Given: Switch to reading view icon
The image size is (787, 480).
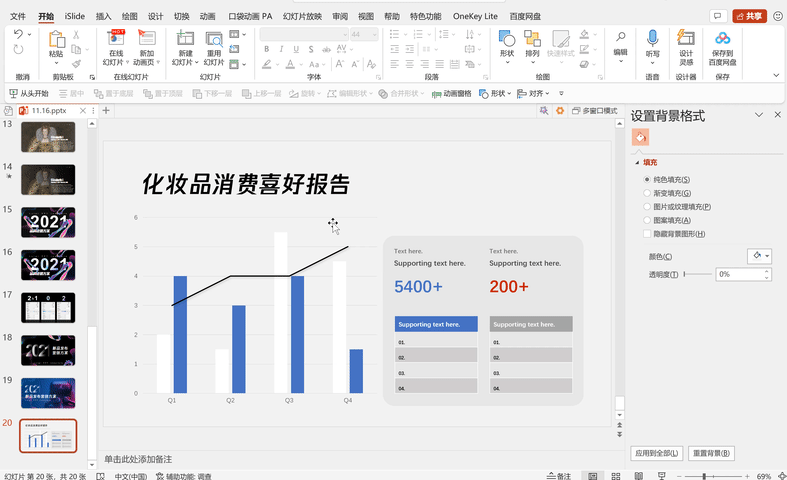Looking at the screenshot, I should 638,476.
